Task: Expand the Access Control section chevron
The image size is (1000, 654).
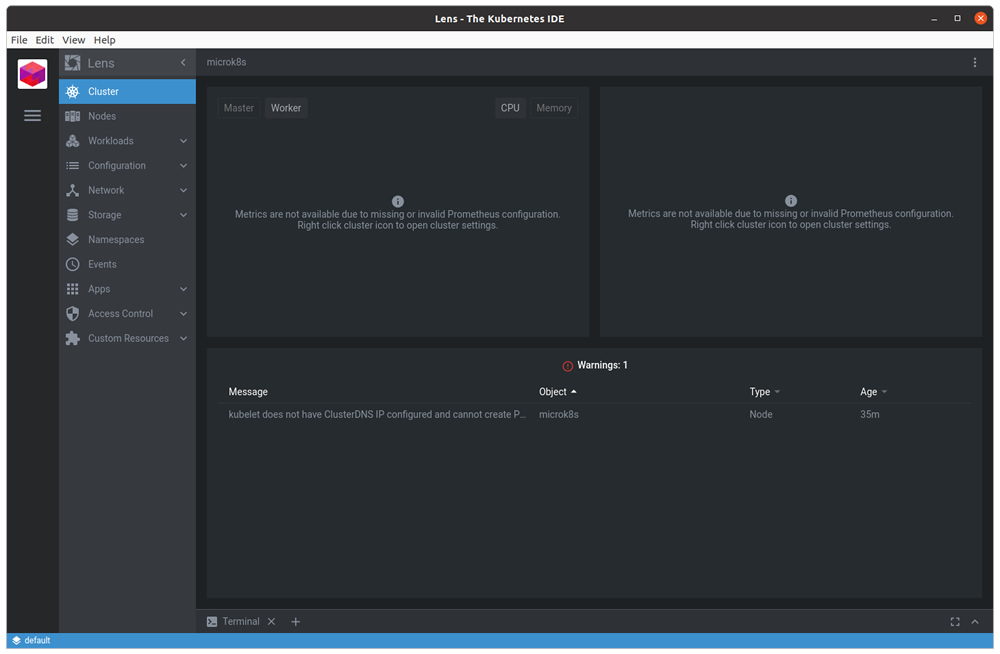Action: [184, 314]
